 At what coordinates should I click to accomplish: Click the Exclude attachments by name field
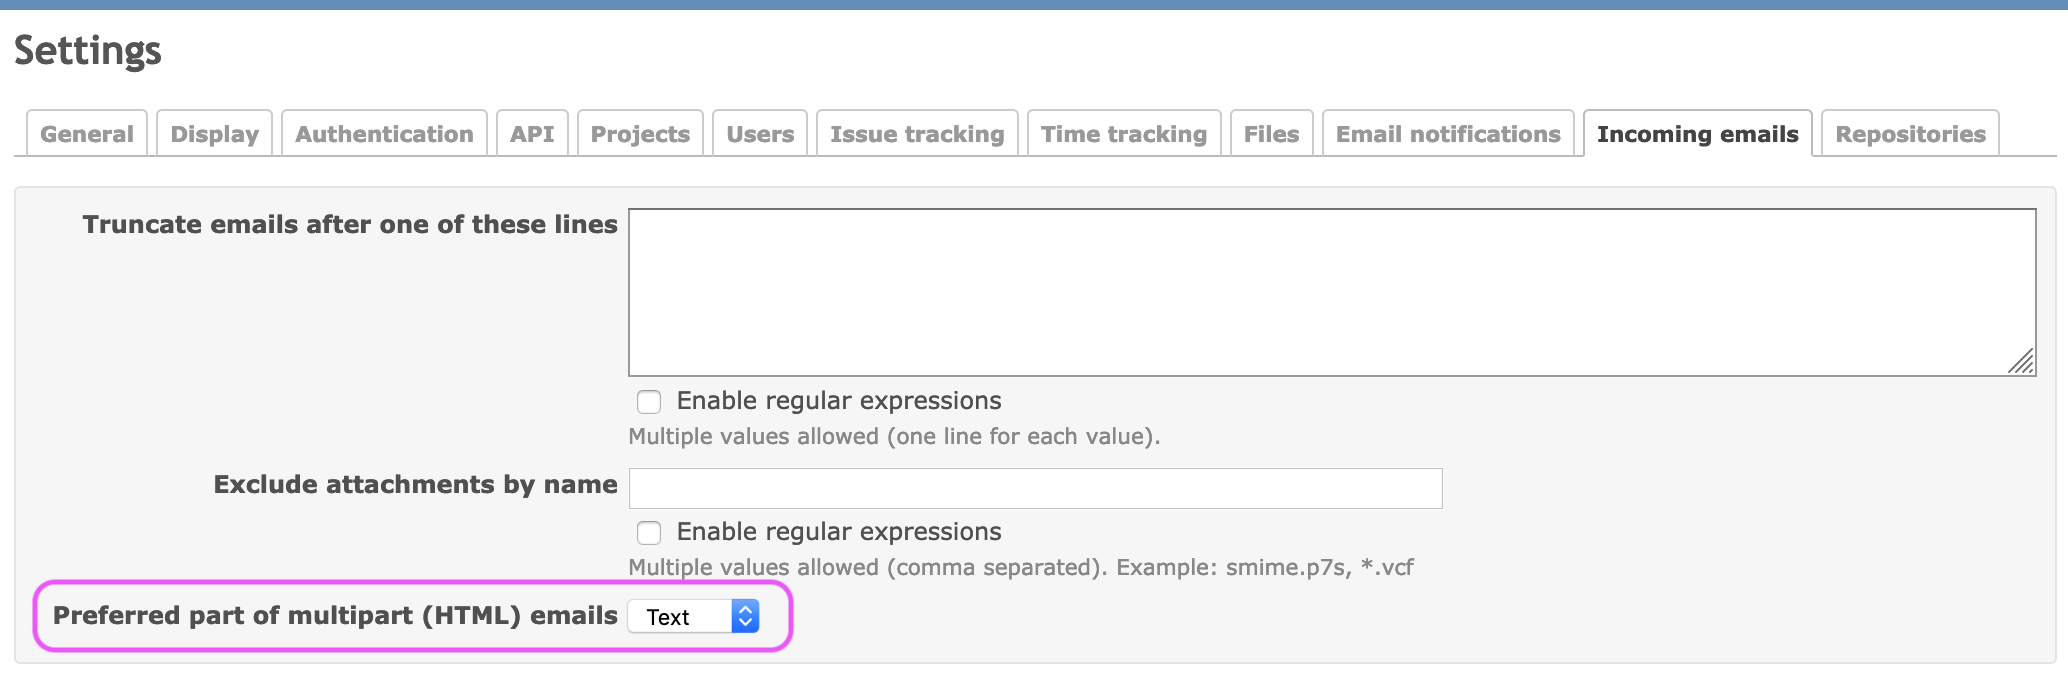point(1035,488)
